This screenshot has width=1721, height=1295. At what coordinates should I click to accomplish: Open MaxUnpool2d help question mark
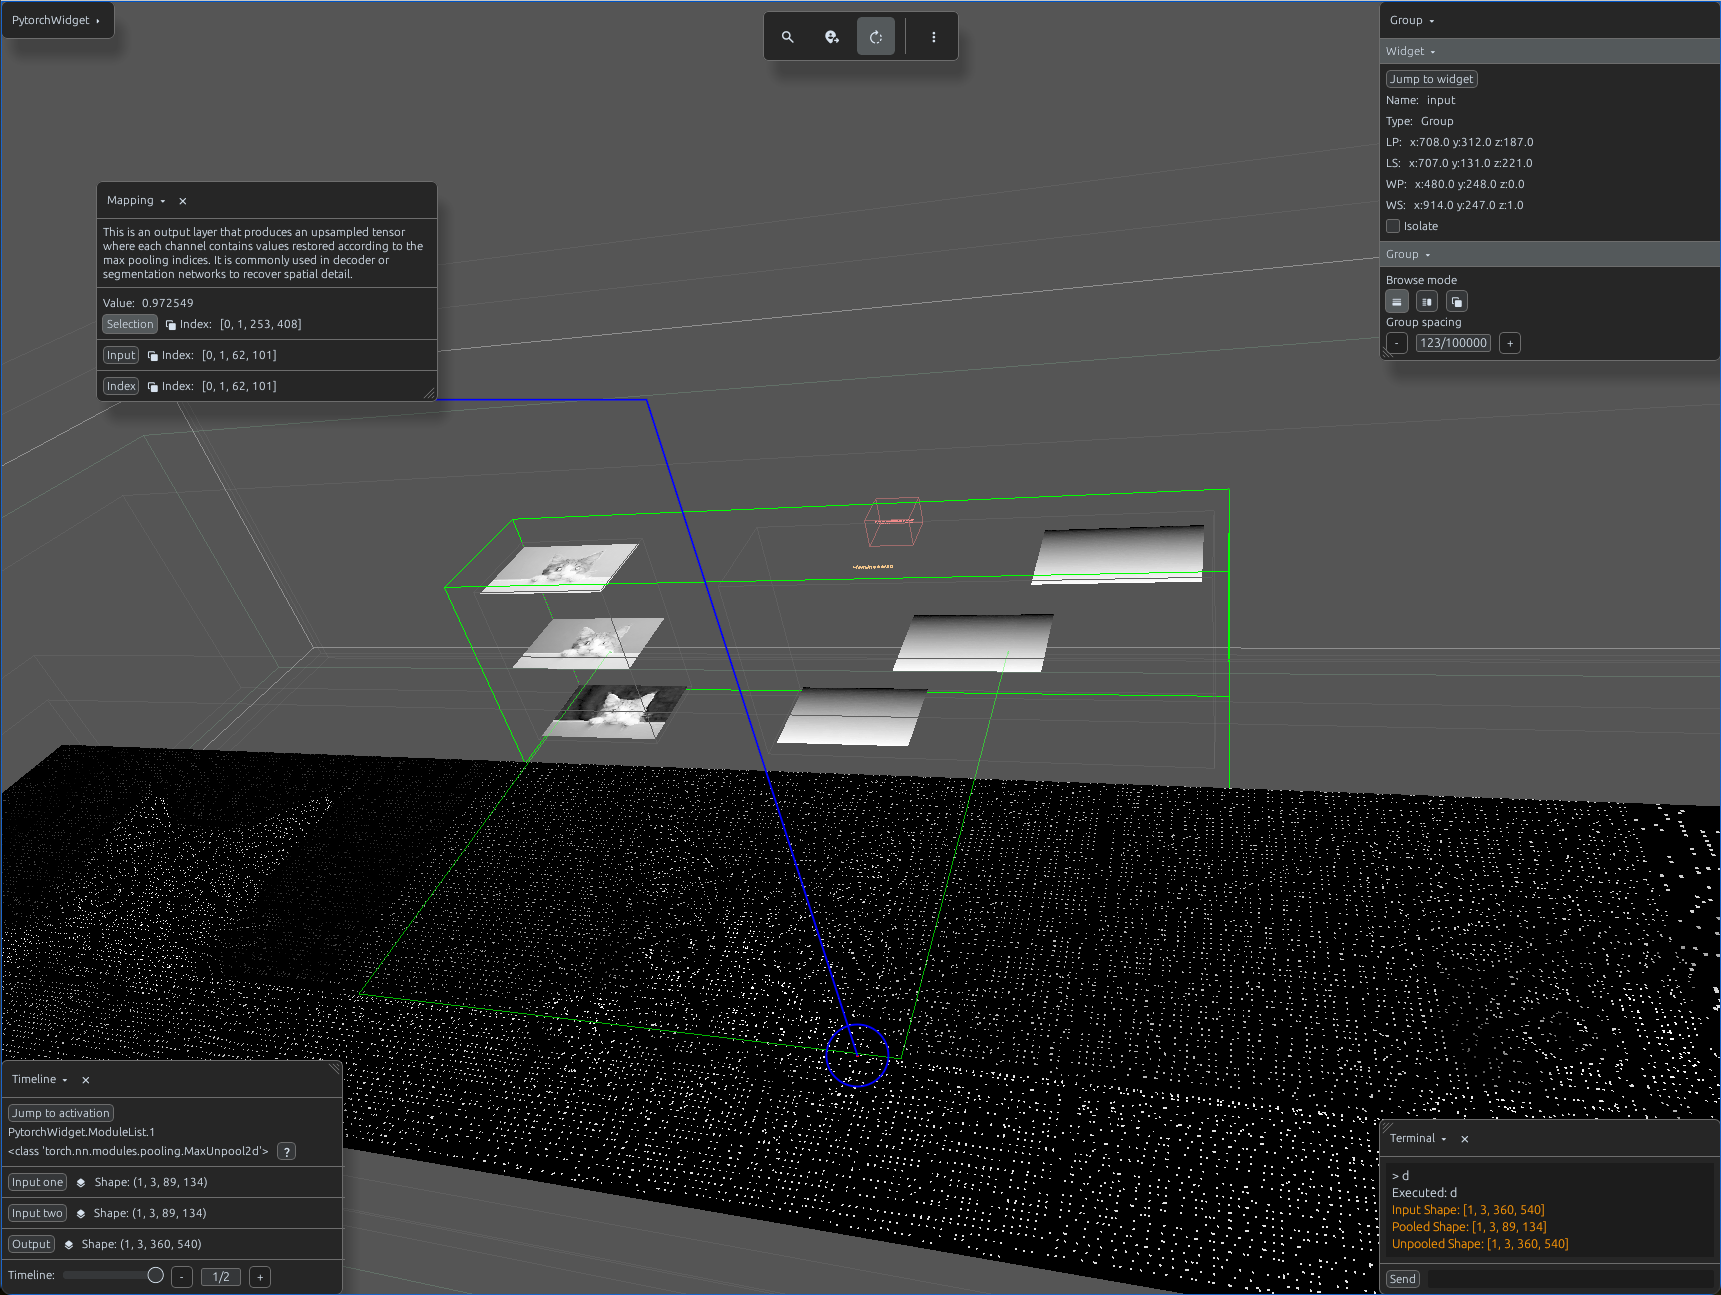click(x=287, y=1152)
